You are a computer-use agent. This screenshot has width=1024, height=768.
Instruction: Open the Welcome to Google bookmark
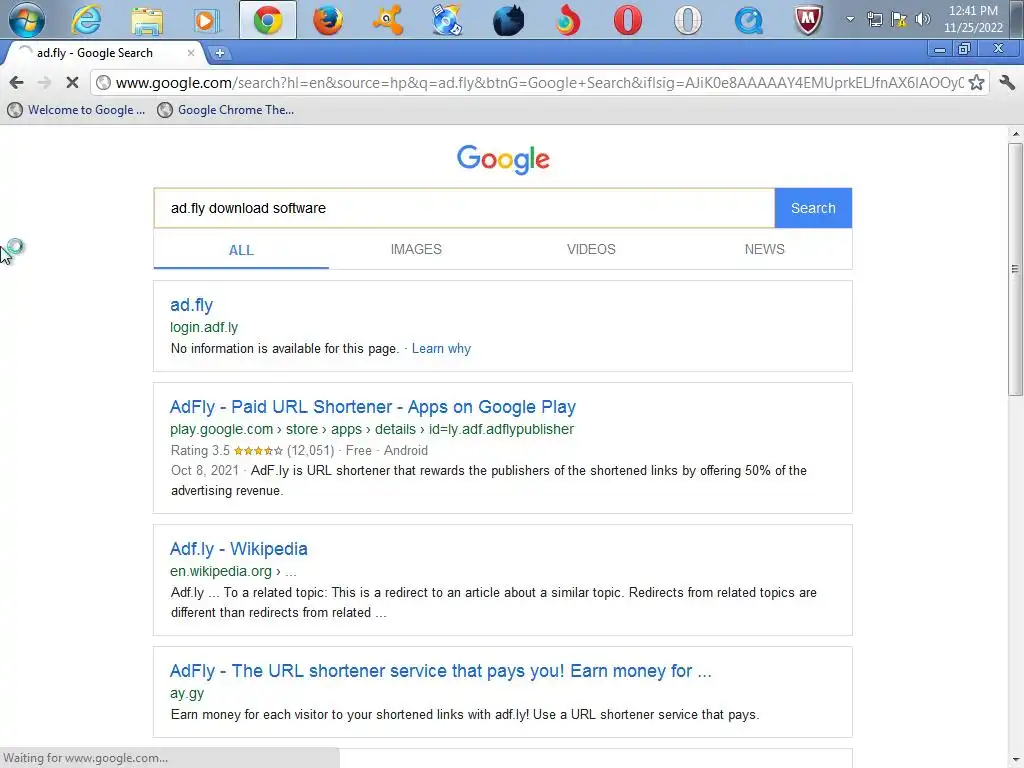(x=76, y=110)
